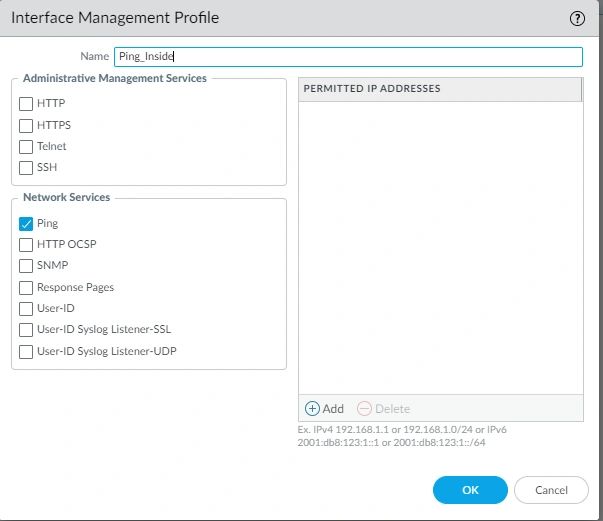603x521 pixels.
Task: Enable the HTTPS management service checkbox
Action: [x=27, y=125]
